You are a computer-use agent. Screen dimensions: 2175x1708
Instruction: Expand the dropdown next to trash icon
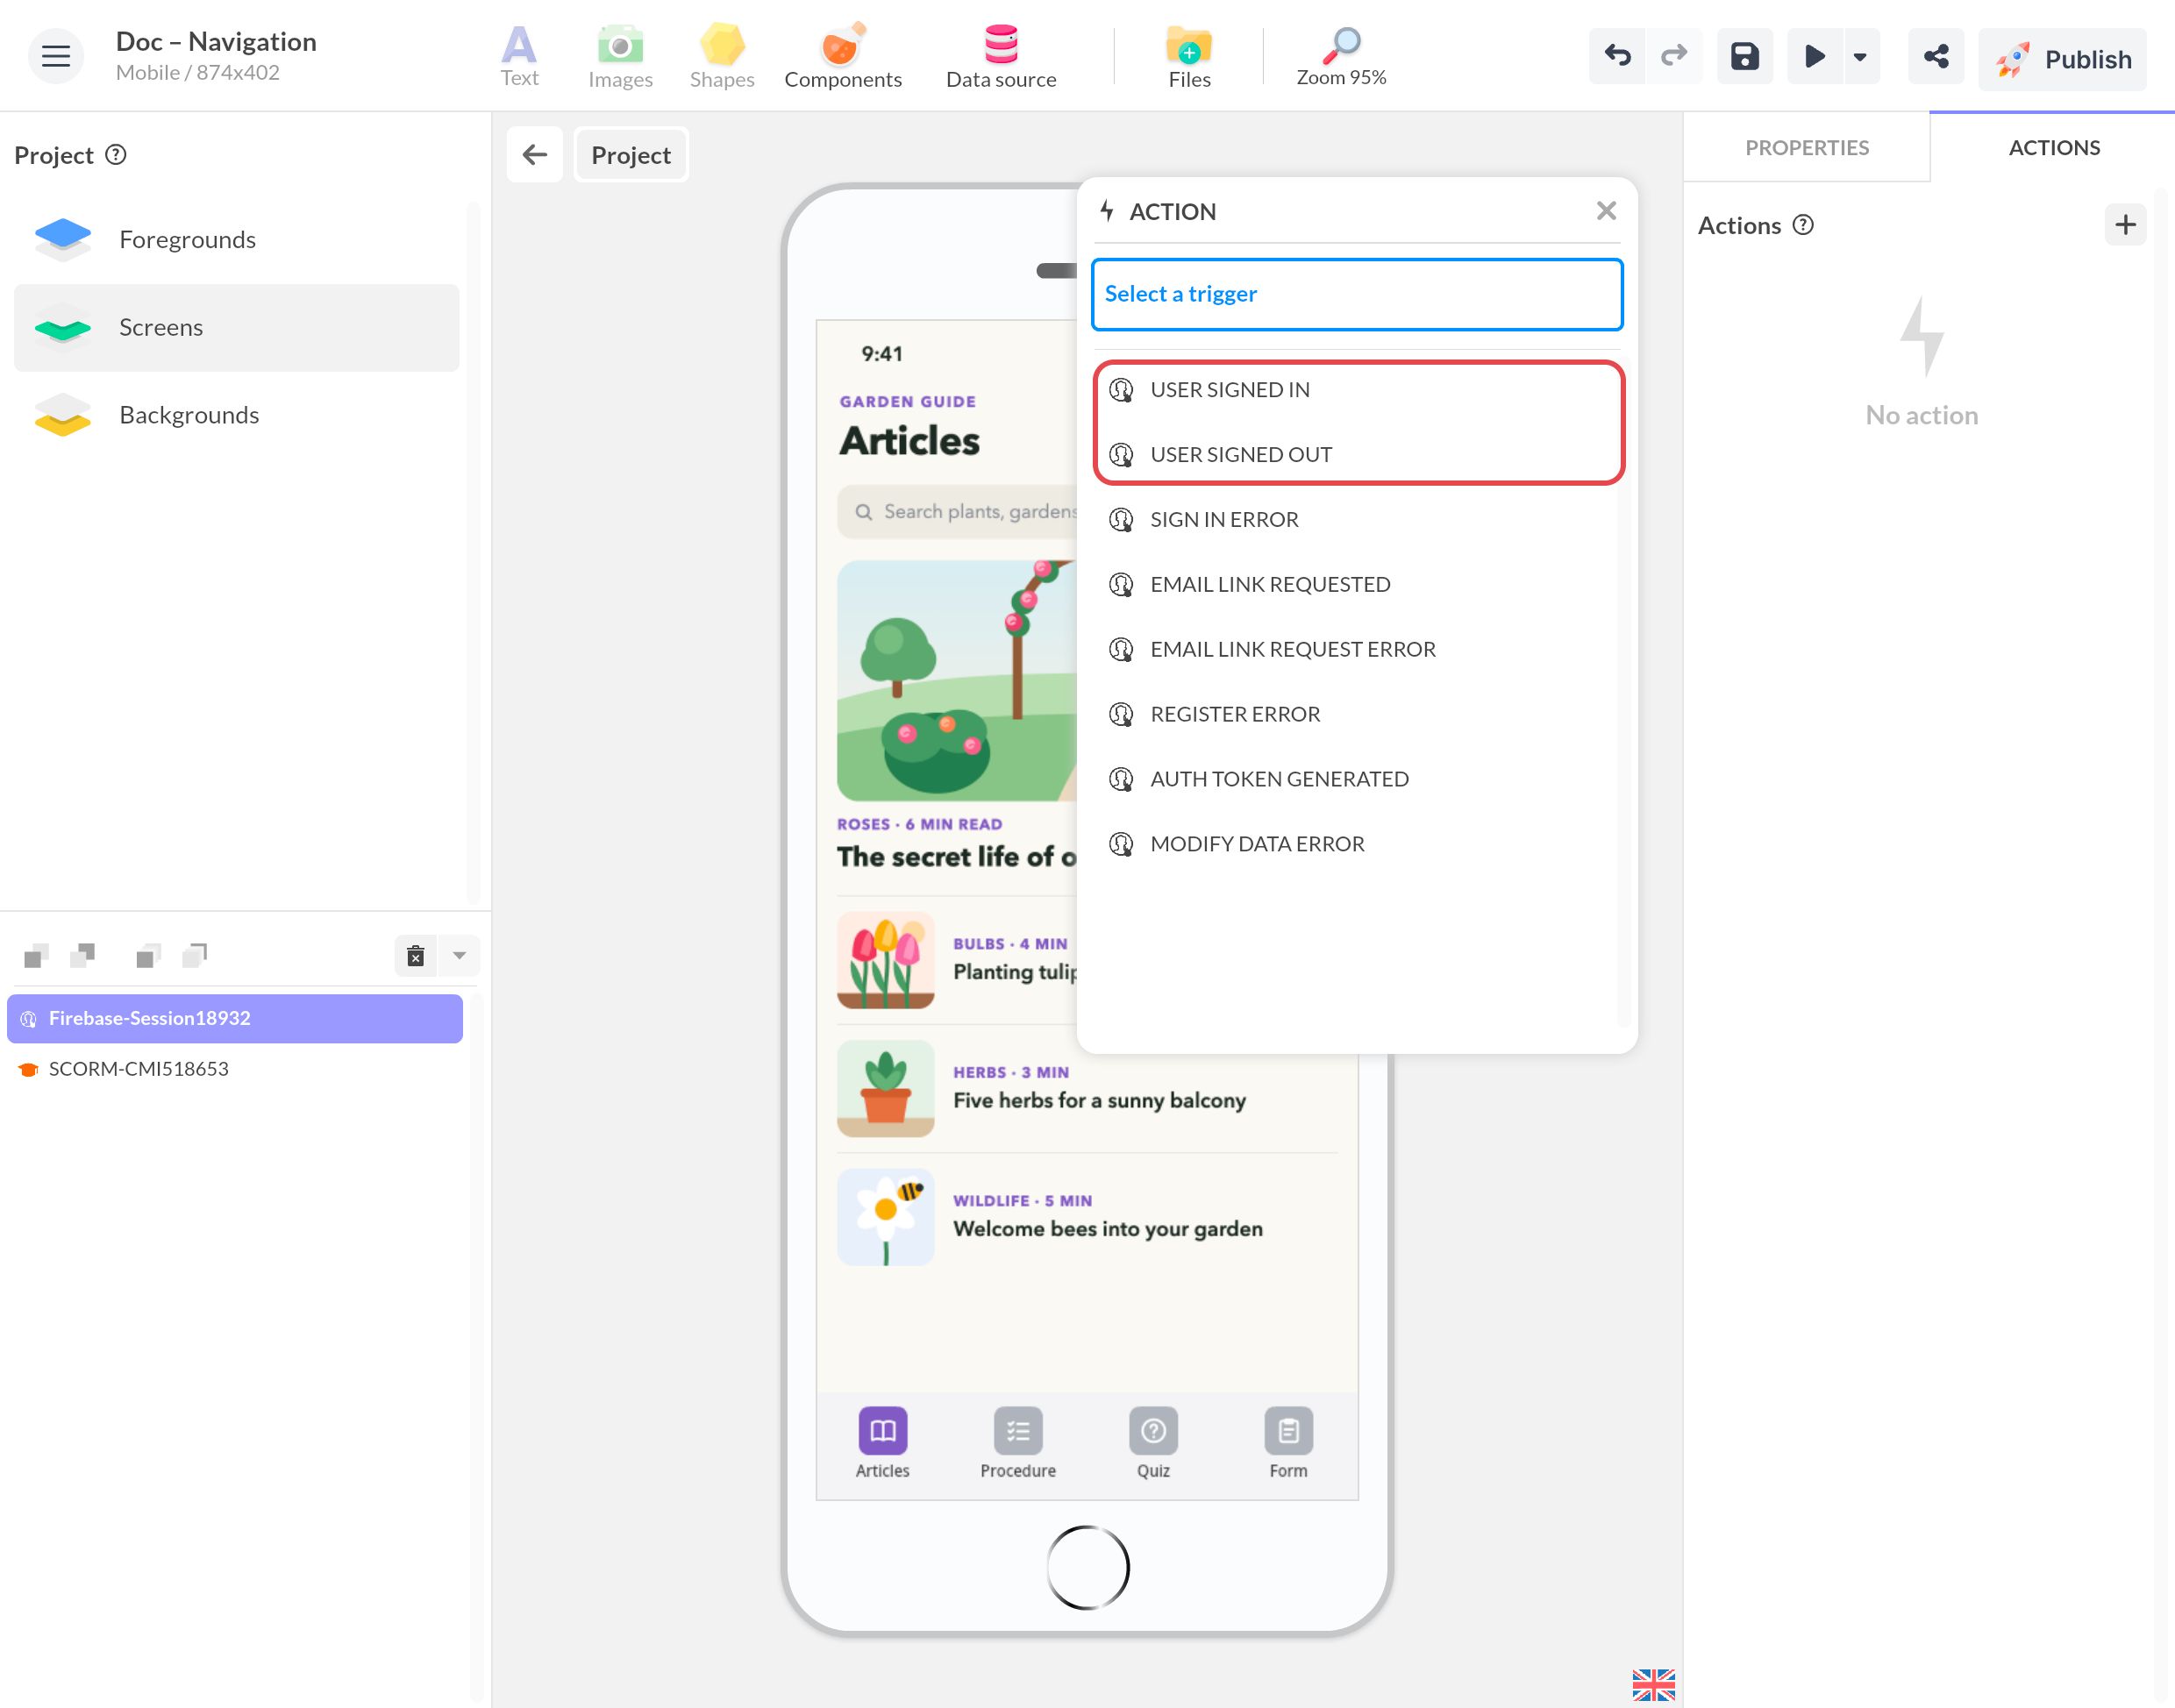click(x=459, y=956)
